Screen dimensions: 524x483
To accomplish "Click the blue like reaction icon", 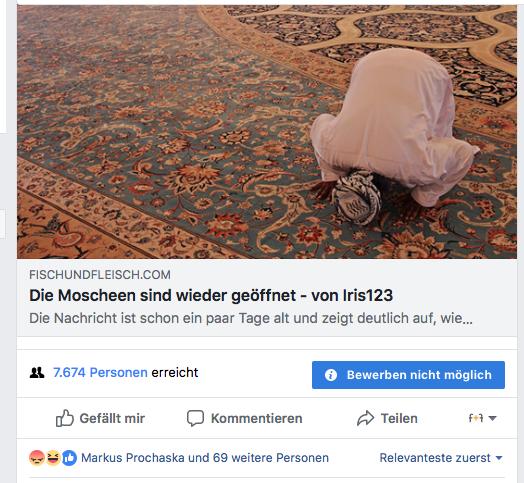I will coord(69,458).
